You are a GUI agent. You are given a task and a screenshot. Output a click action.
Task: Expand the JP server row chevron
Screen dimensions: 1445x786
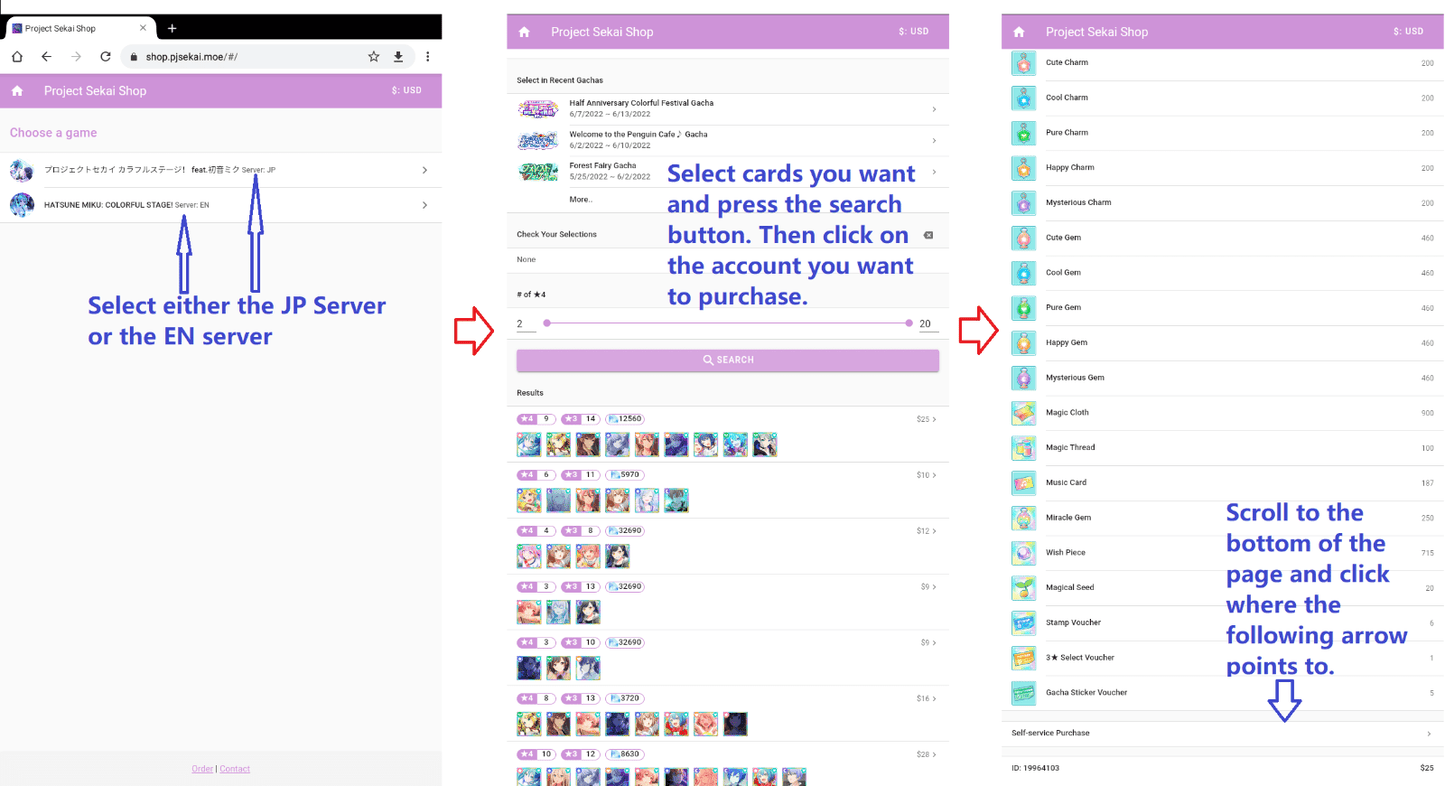click(425, 170)
